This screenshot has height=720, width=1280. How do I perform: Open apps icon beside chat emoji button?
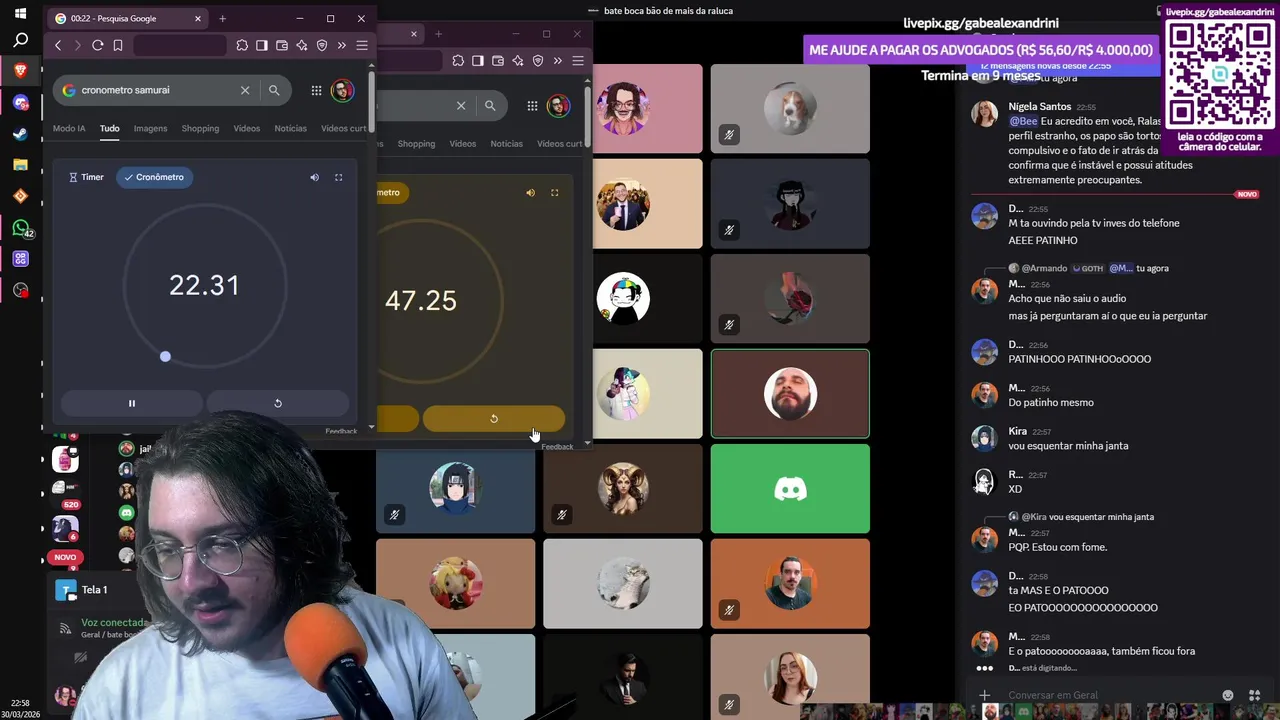pos(1254,695)
